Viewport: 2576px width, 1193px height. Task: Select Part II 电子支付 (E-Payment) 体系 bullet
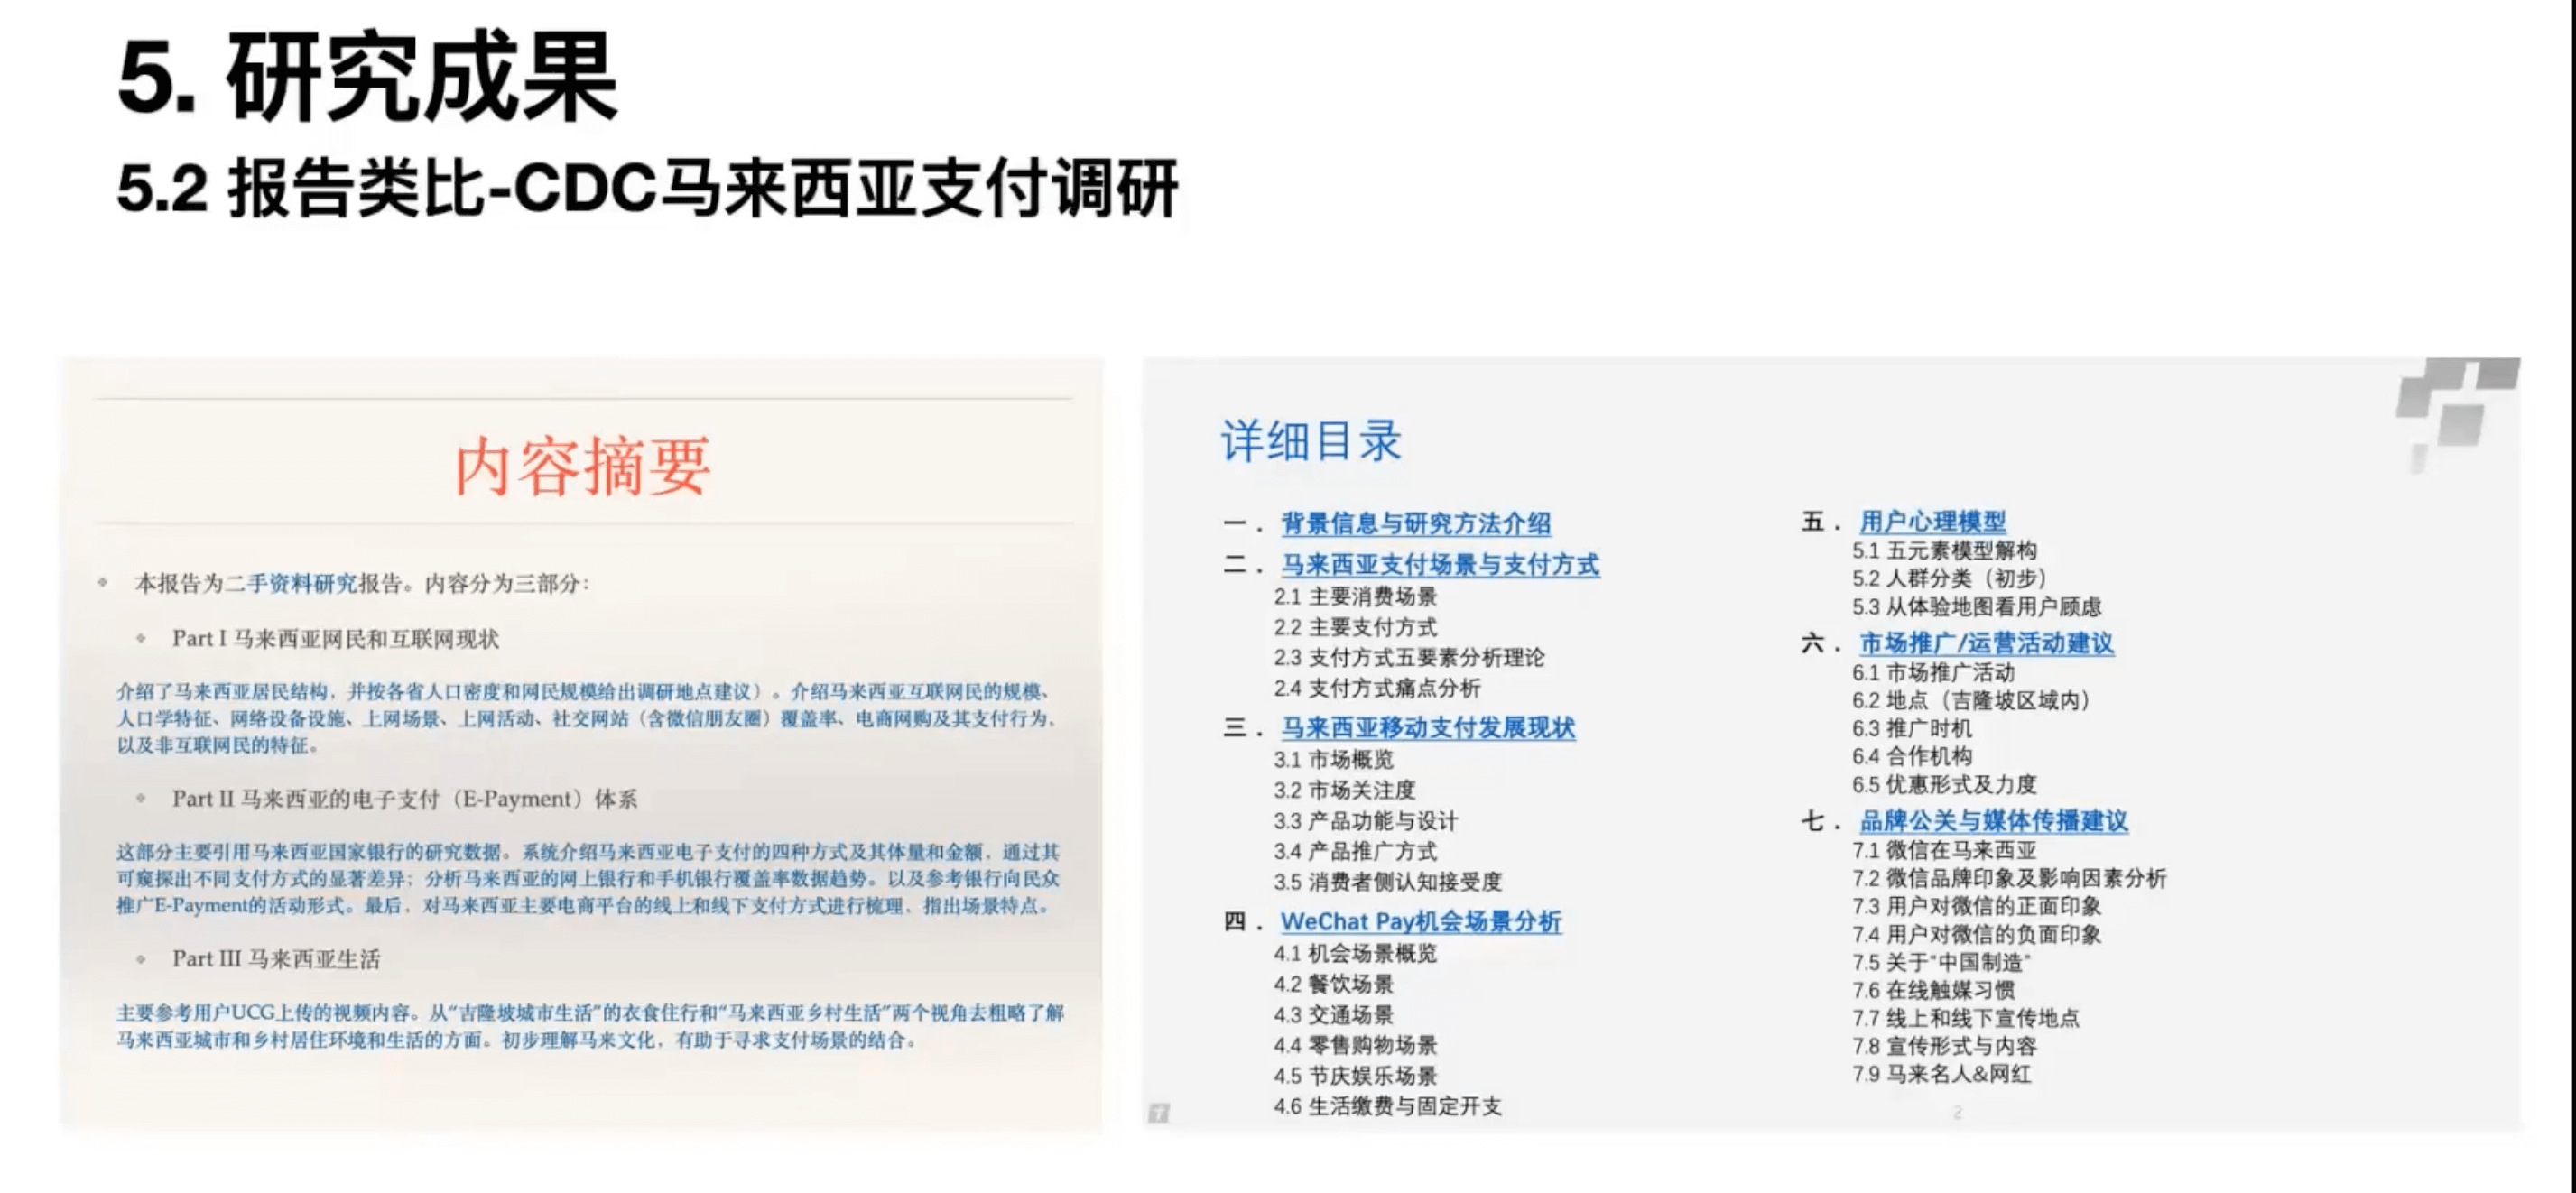pyautogui.click(x=404, y=798)
